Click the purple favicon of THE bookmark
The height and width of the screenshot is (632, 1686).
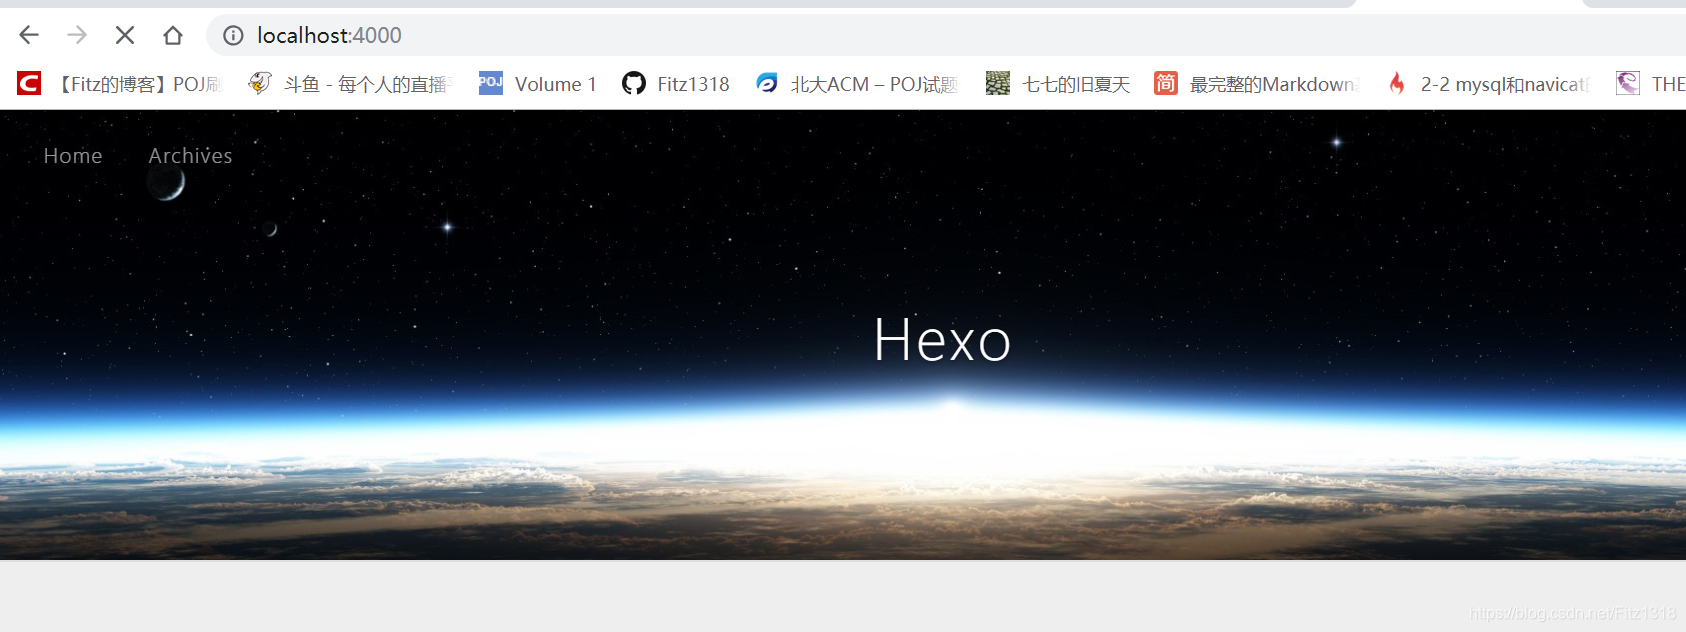tap(1628, 83)
